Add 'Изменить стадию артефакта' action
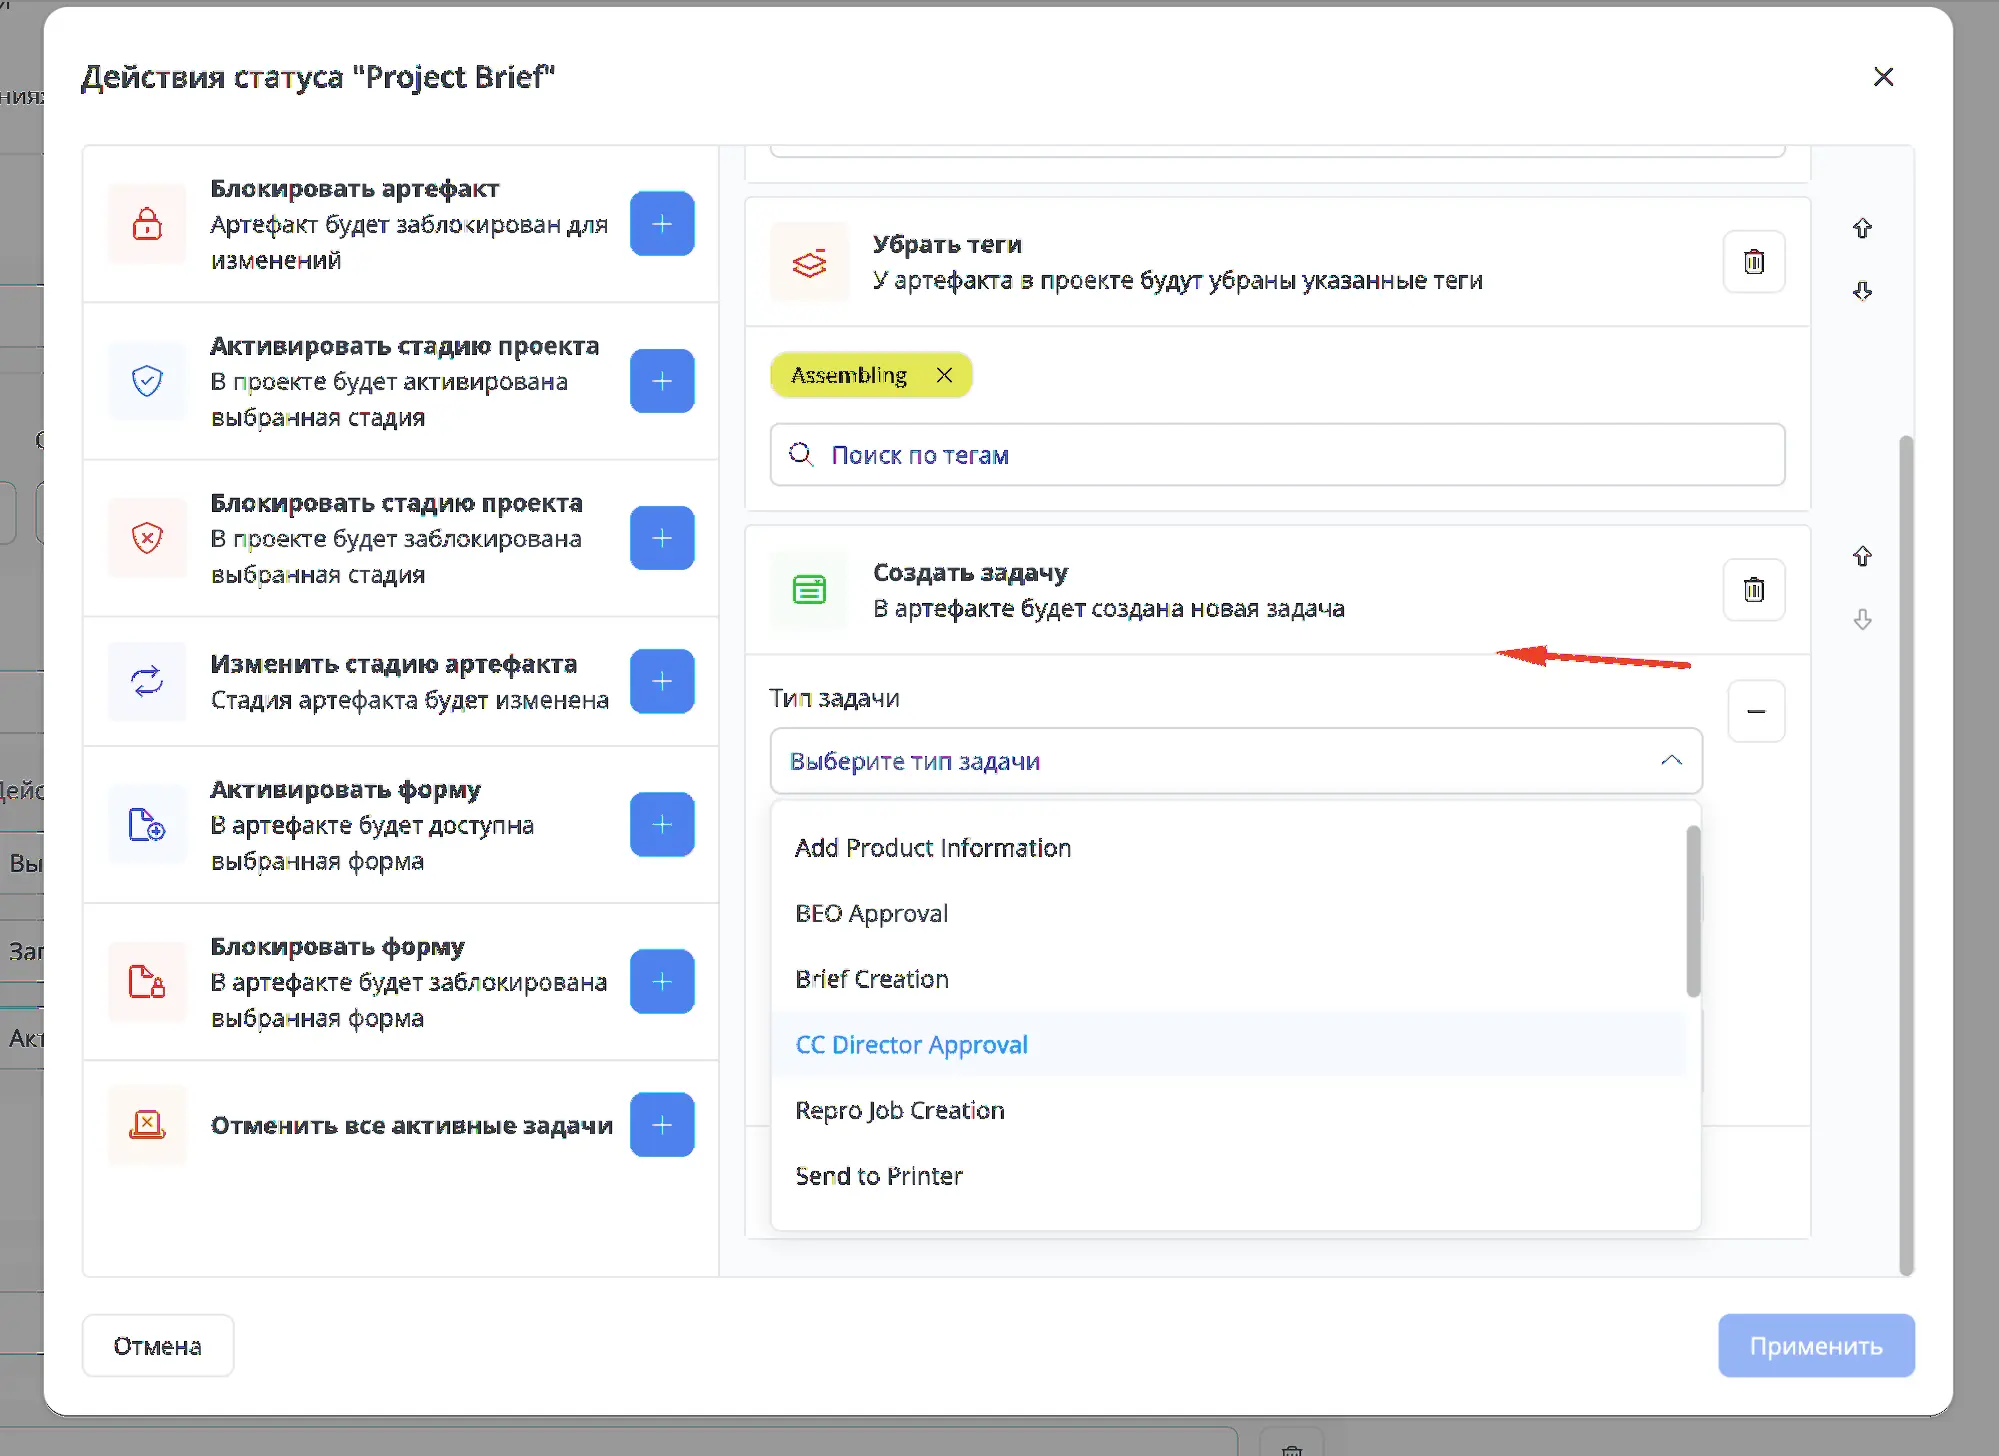The height and width of the screenshot is (1456, 1999). [x=662, y=681]
